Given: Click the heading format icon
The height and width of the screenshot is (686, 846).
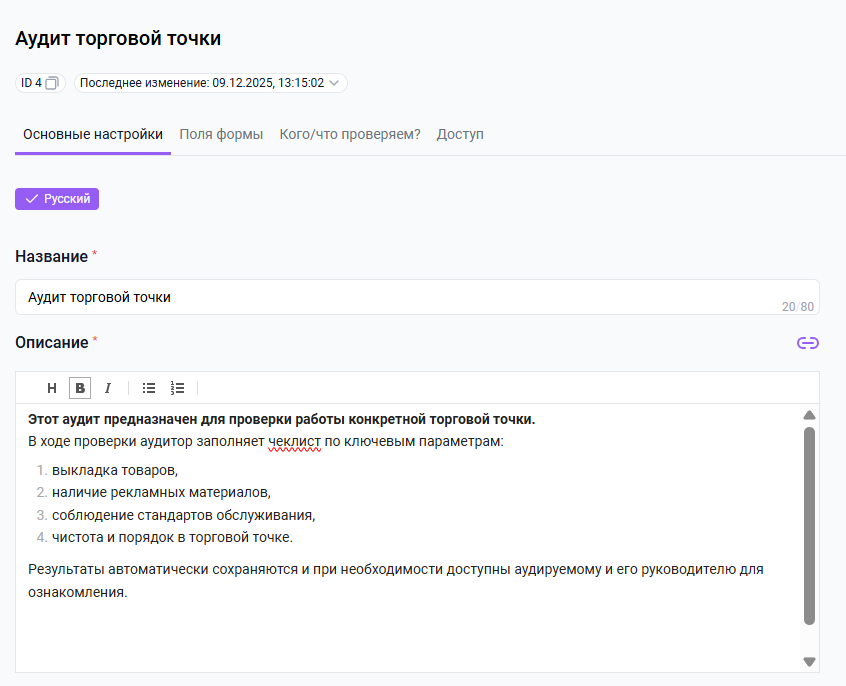Looking at the screenshot, I should click(x=52, y=388).
